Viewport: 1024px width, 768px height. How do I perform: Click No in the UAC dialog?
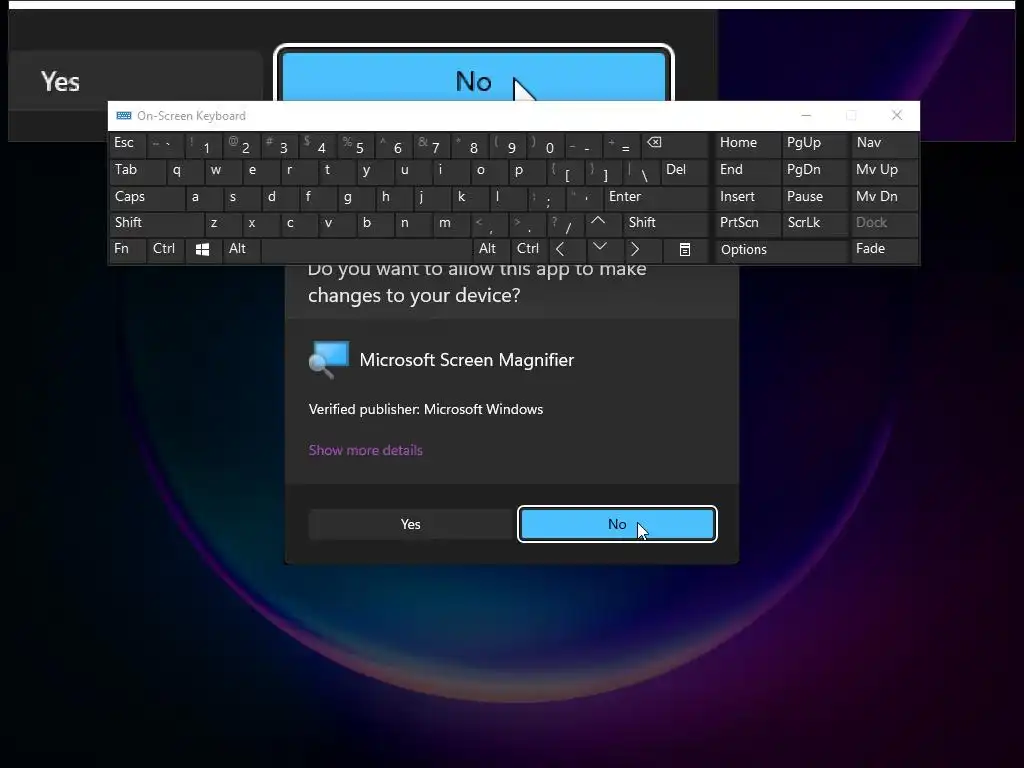point(617,524)
